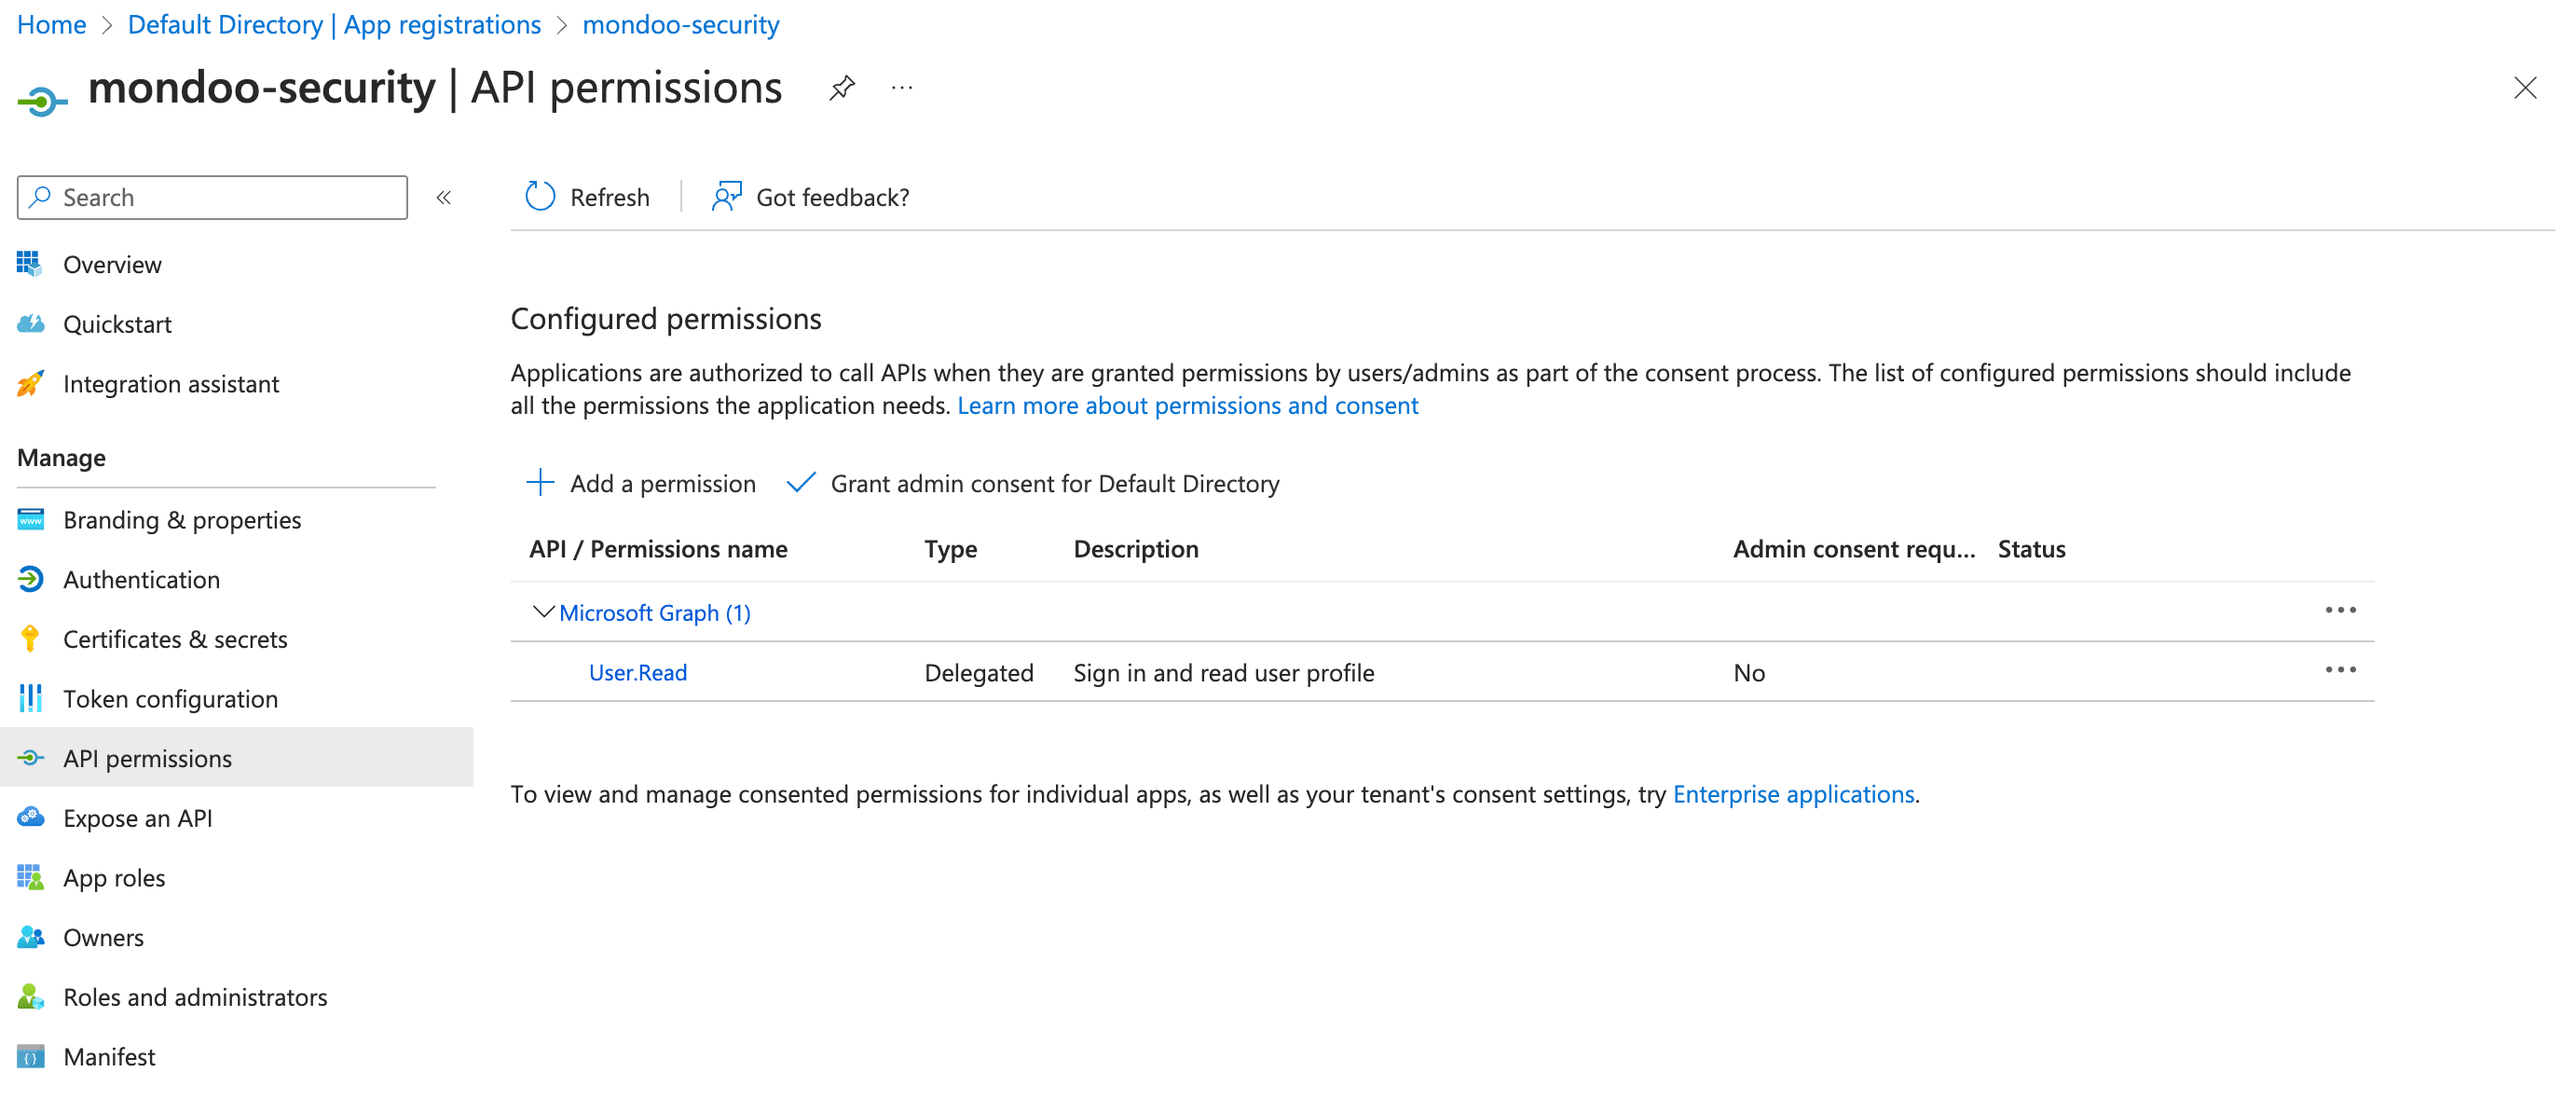The height and width of the screenshot is (1113, 2576).
Task: Open the Enterprise applications link
Action: [1793, 794]
